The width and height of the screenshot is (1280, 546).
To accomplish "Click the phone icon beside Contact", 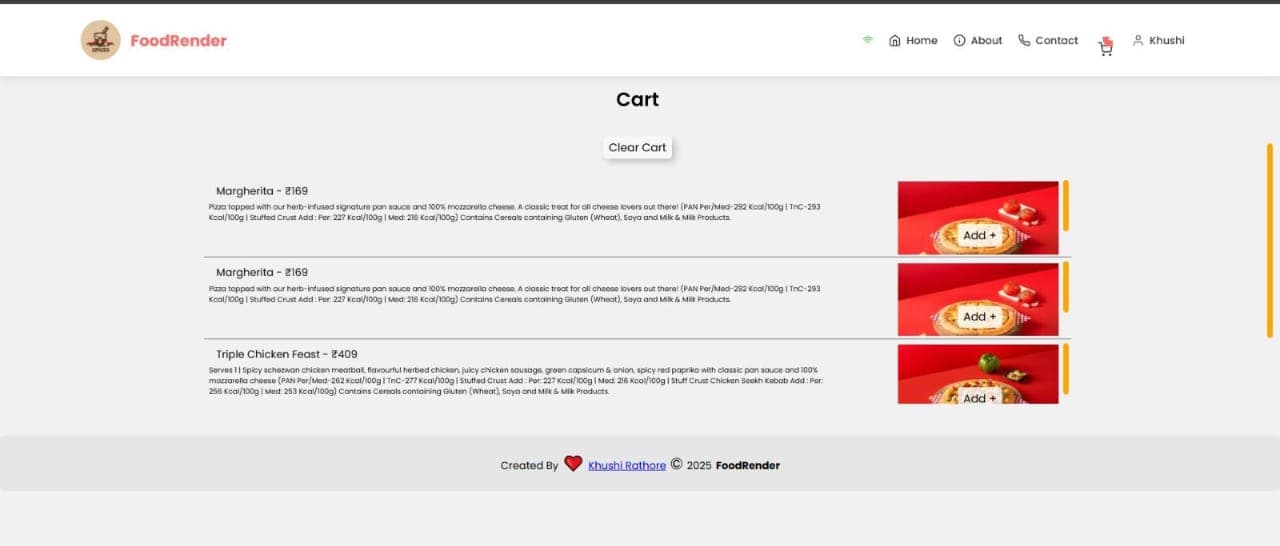I will tap(1024, 40).
